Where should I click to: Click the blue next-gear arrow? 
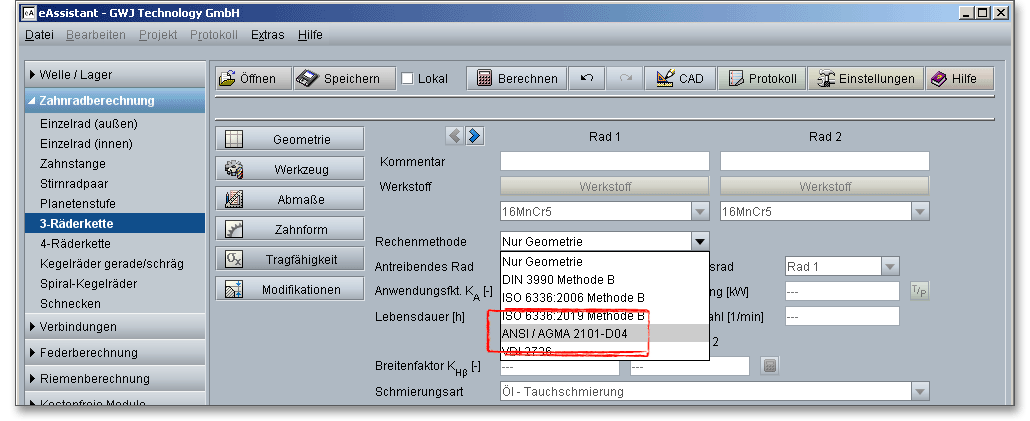[x=475, y=136]
